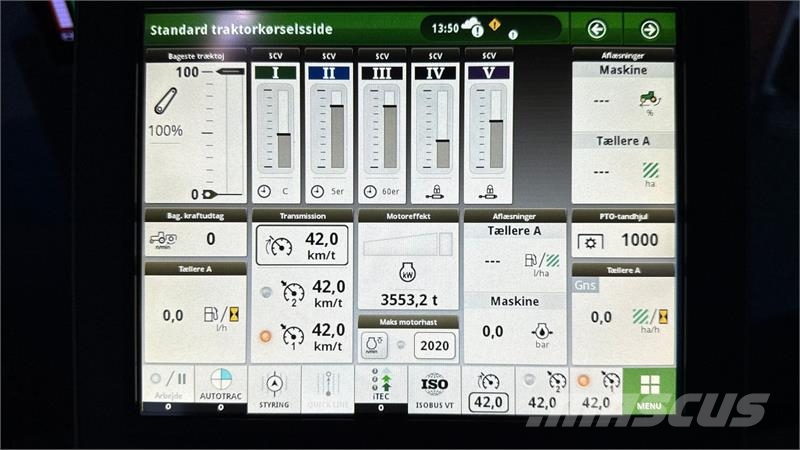Select SCV I valve header
800x450 pixels.
point(276,73)
